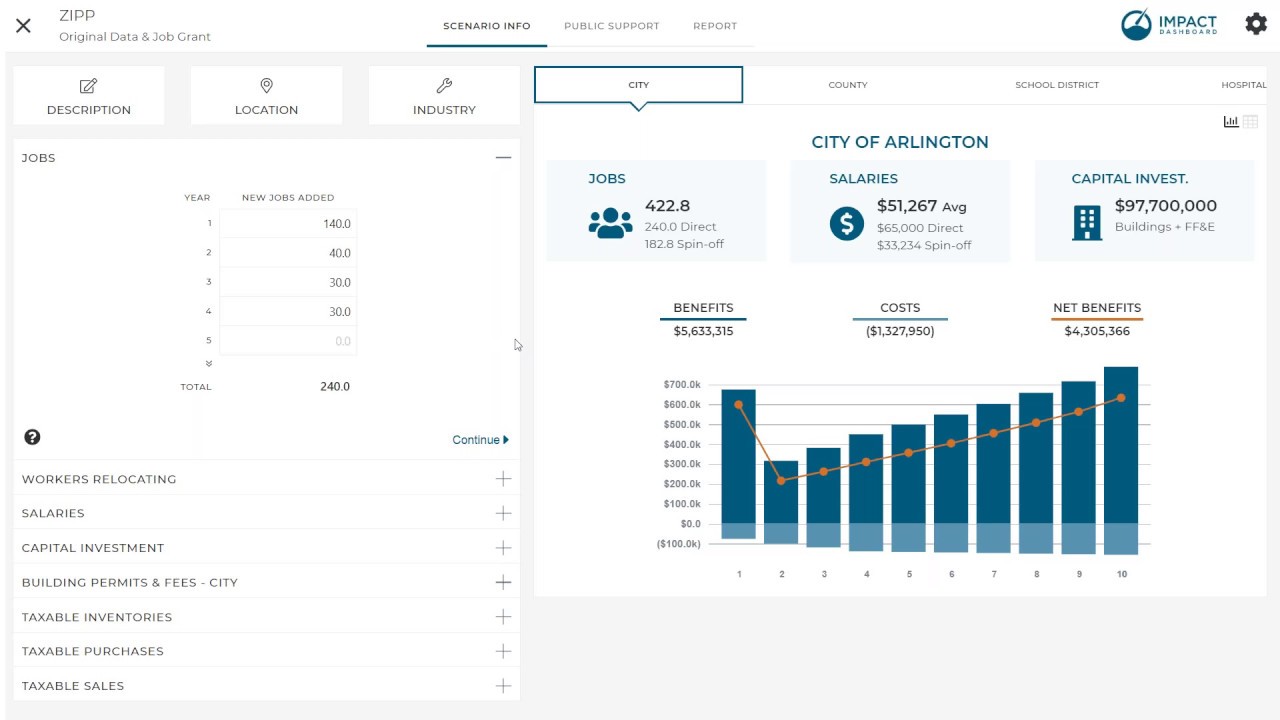Open Description via pencil edit icon
The image size is (1280, 720).
pyautogui.click(x=89, y=86)
